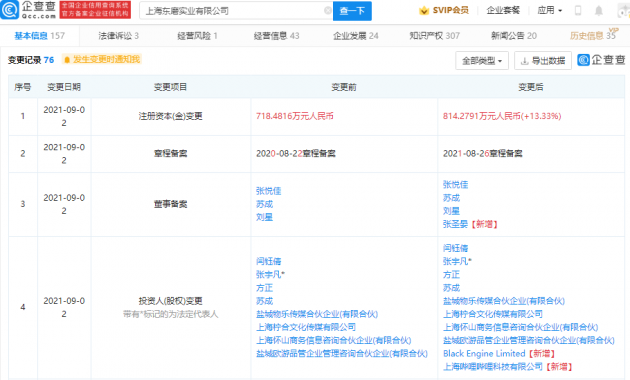Open 闫钰倩 in the 变更前 investors list
This screenshot has width=630, height=380.
point(268,262)
